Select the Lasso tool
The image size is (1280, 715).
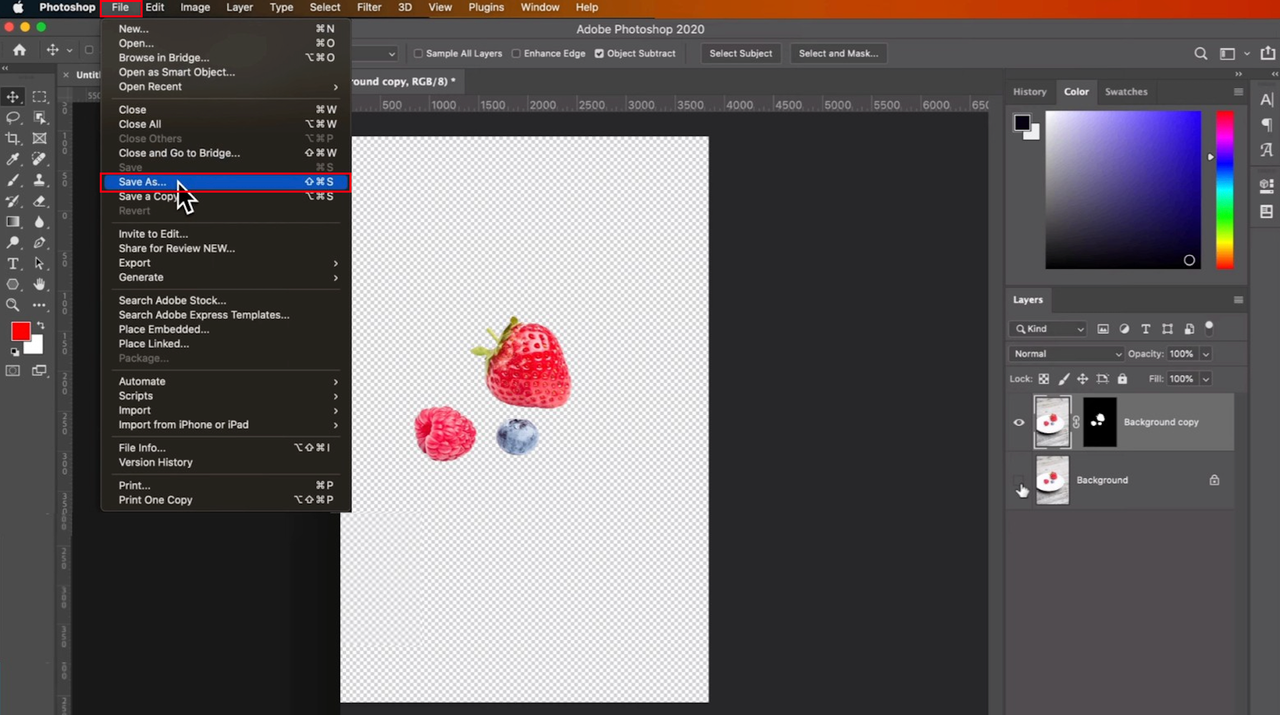point(13,118)
